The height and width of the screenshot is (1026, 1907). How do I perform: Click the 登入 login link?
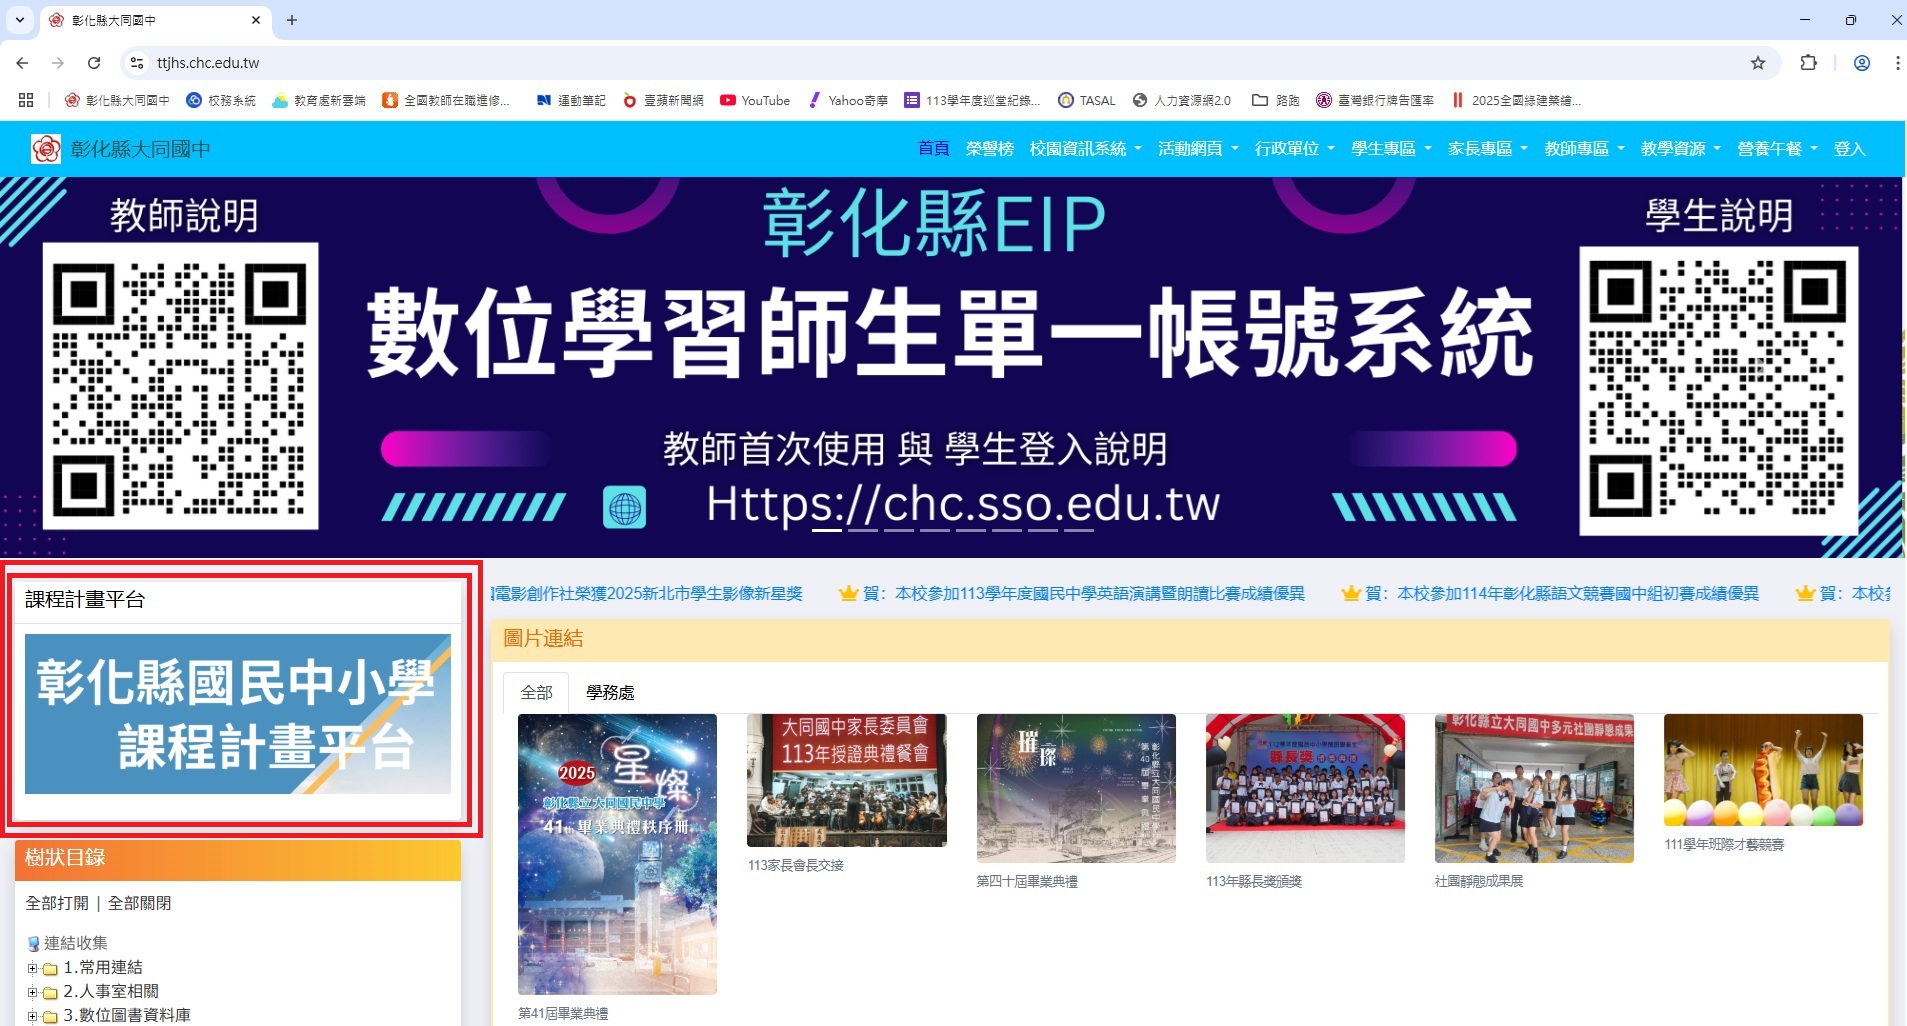click(x=1849, y=149)
